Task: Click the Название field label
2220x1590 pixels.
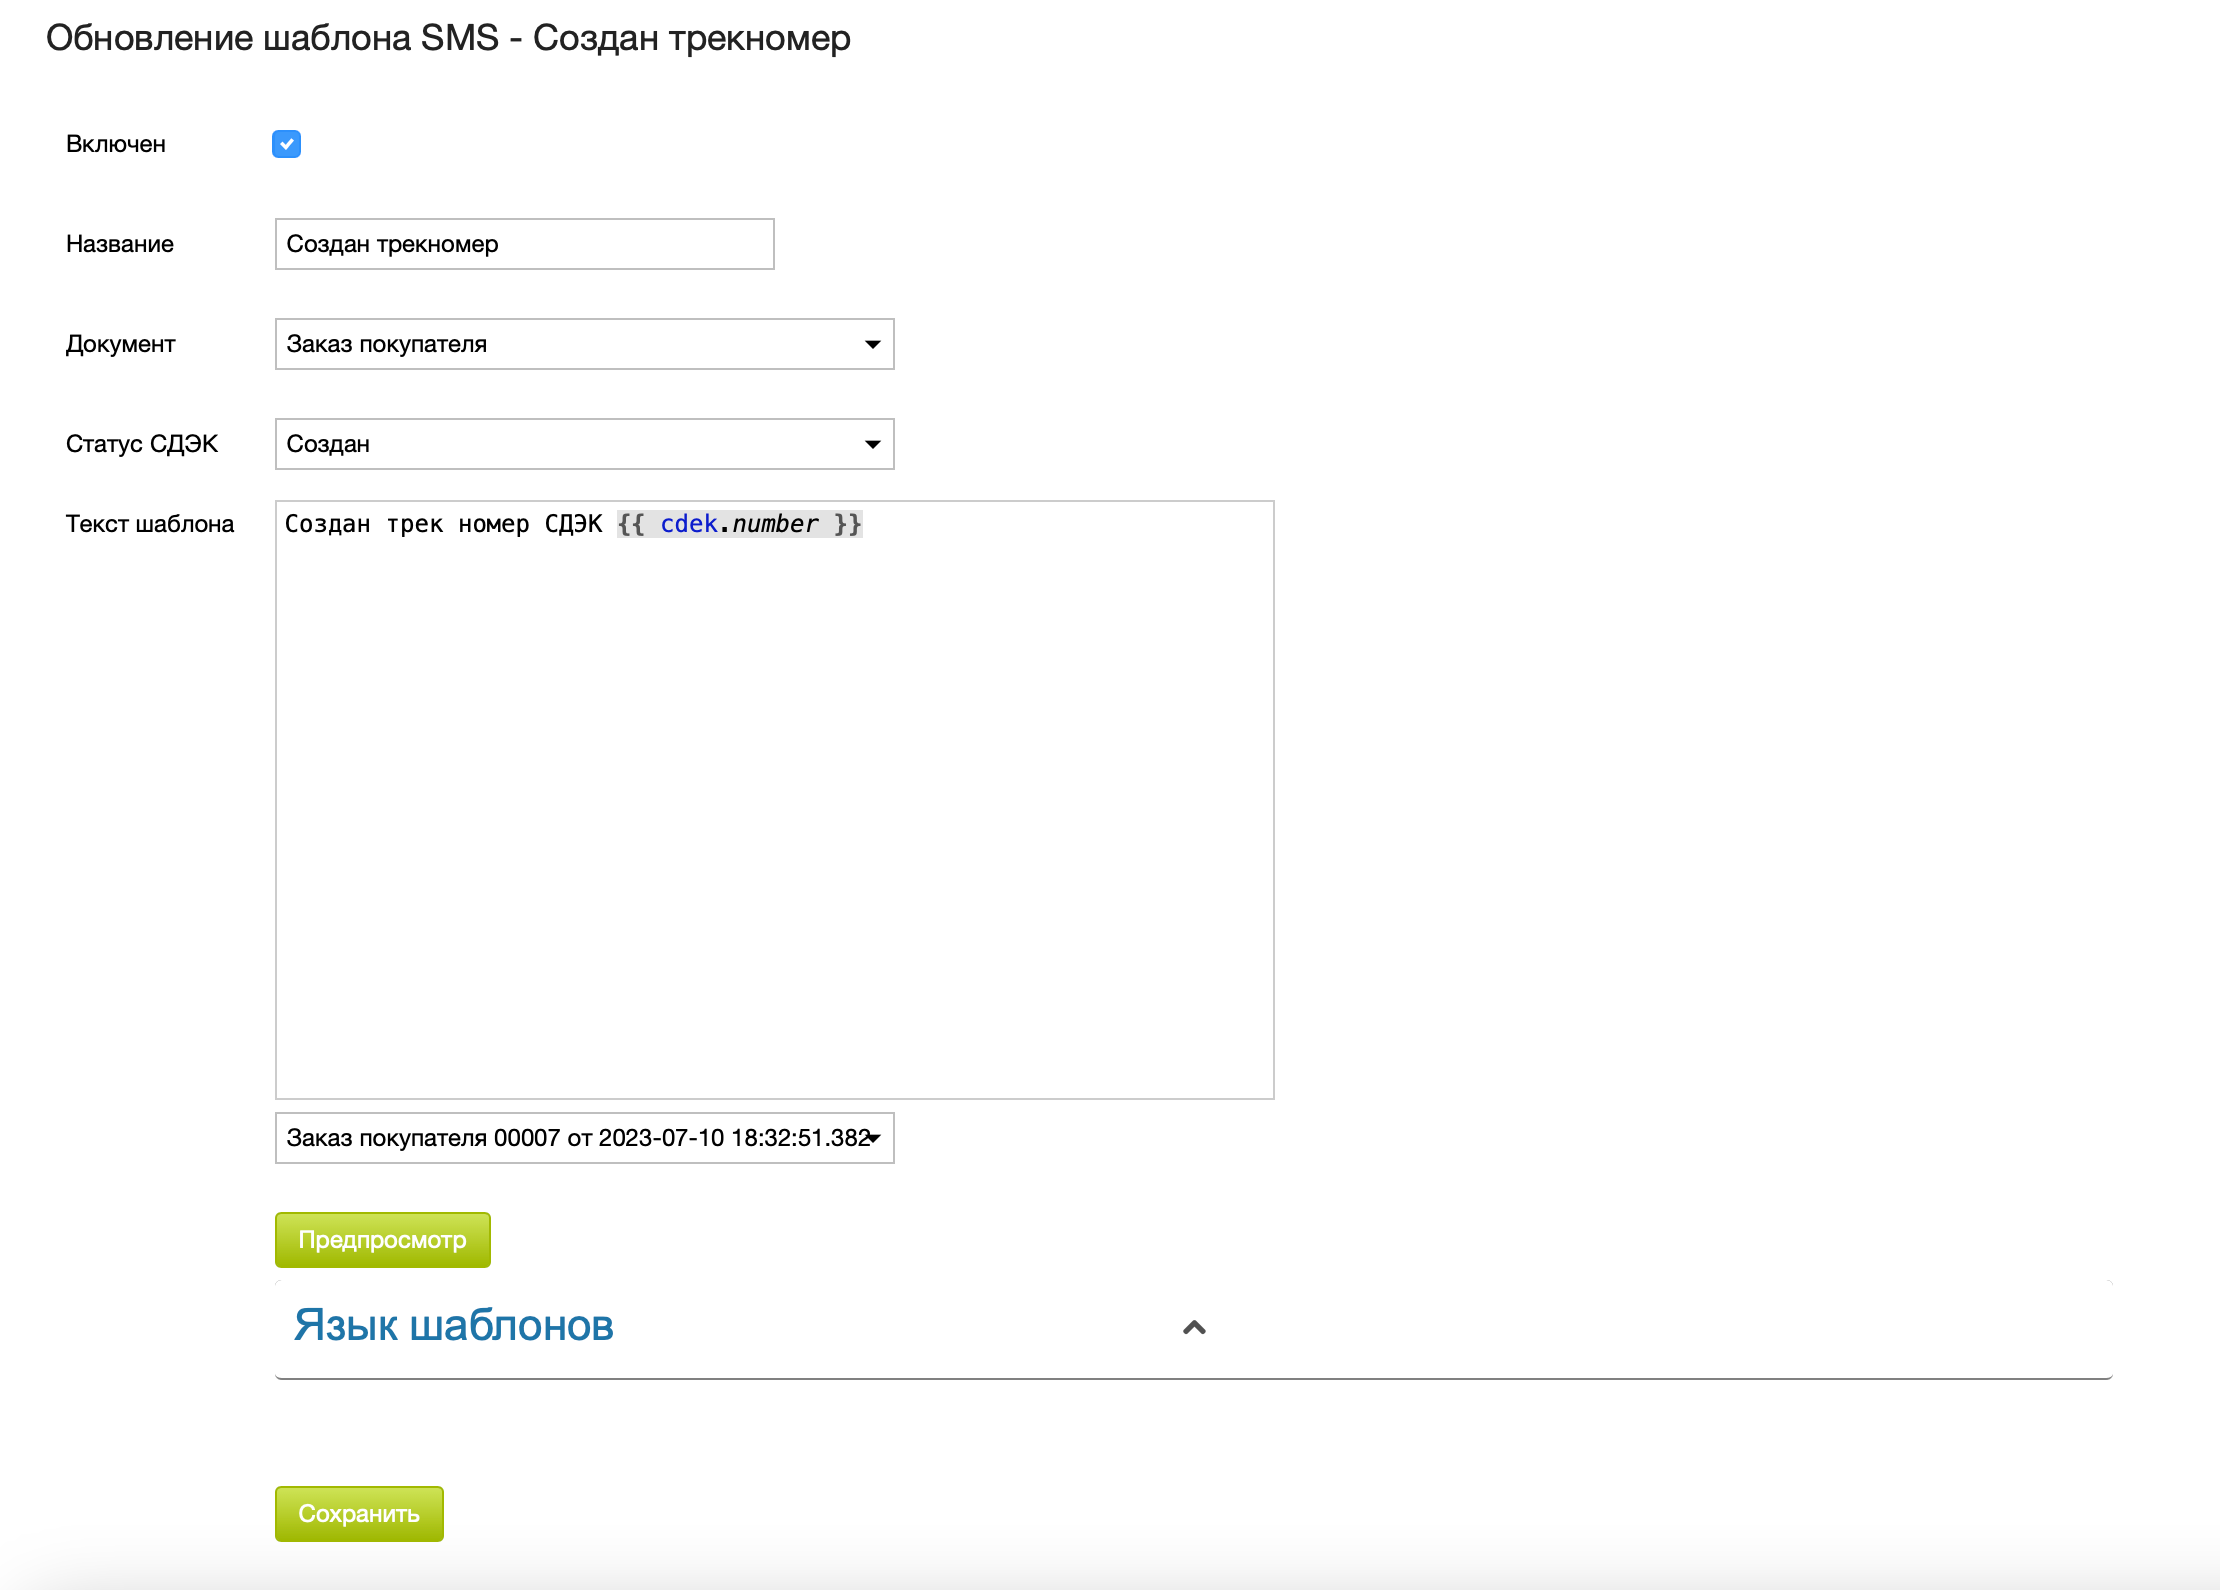Action: [x=120, y=244]
